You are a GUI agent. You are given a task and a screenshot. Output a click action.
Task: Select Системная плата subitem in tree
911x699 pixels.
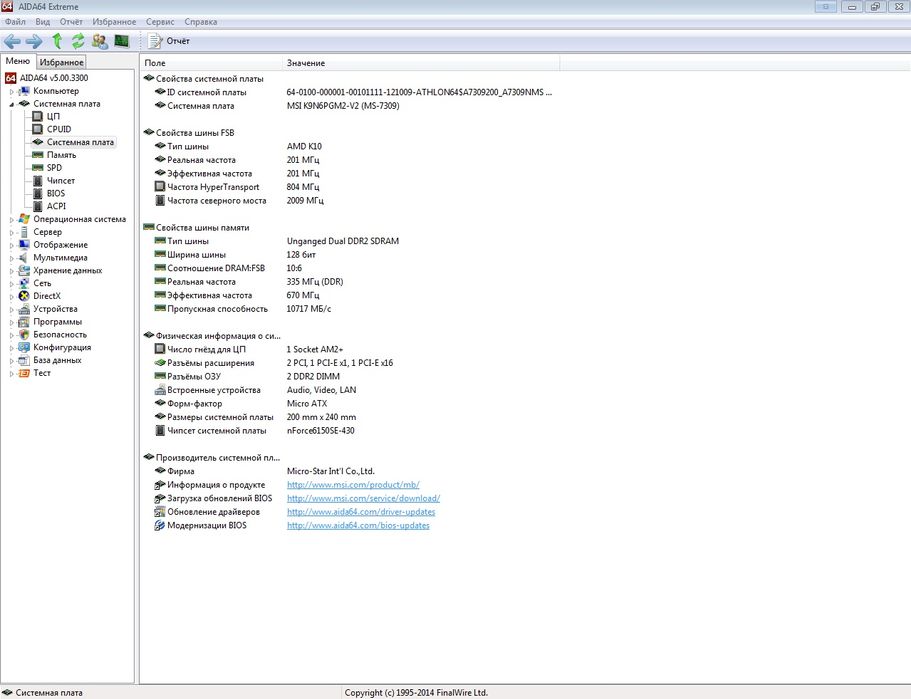[80, 142]
